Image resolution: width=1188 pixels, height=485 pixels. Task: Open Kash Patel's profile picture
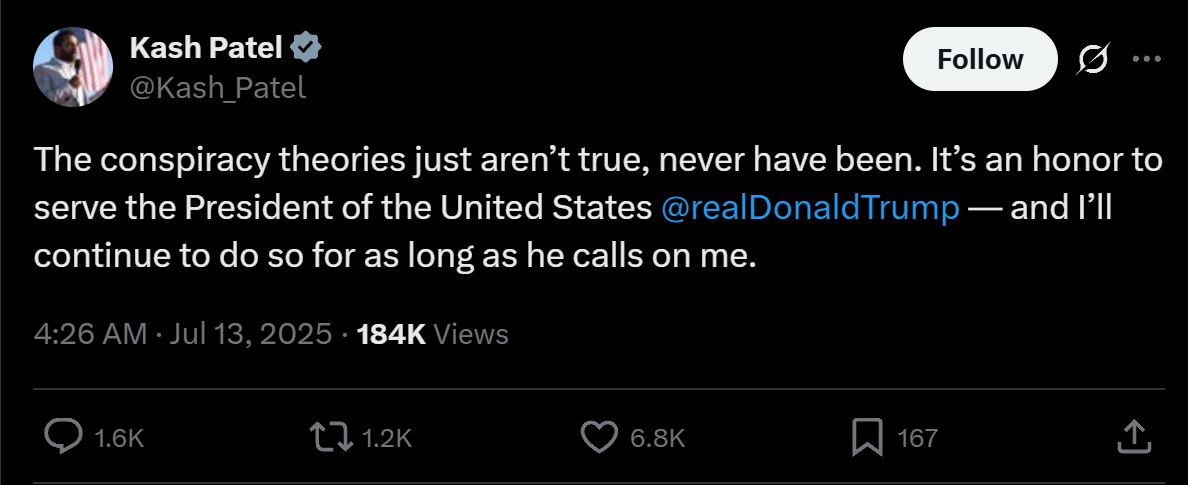(73, 67)
